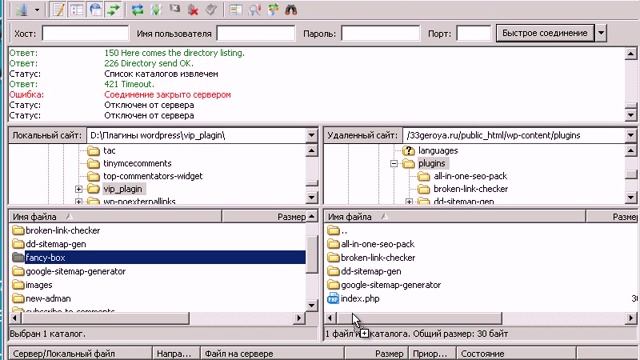Viewport: 640px width, 360px height.
Task: Select all-in-one-seo-pack in remote file list
Action: click(378, 244)
